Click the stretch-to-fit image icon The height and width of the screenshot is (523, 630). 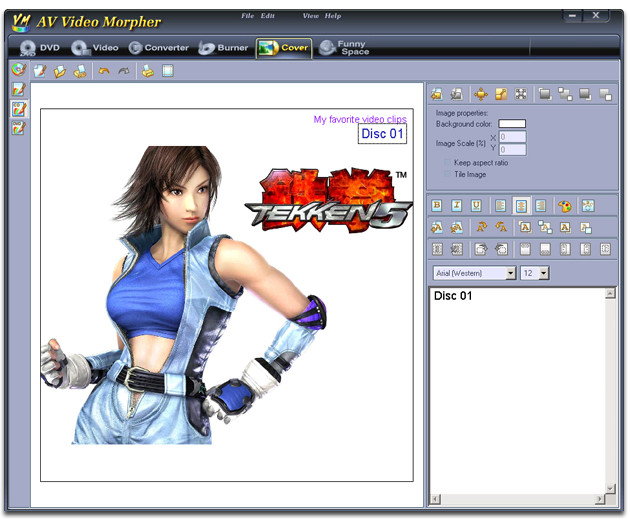coord(521,94)
